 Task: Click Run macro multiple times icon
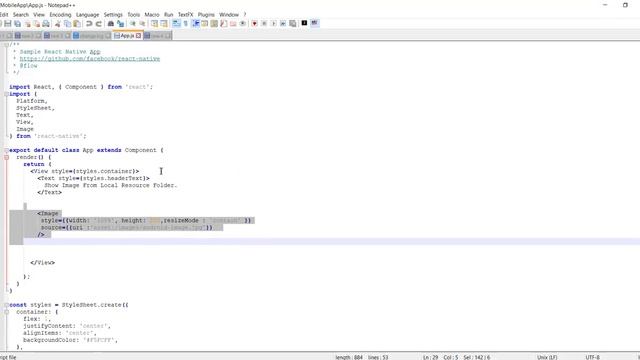point(283,24)
